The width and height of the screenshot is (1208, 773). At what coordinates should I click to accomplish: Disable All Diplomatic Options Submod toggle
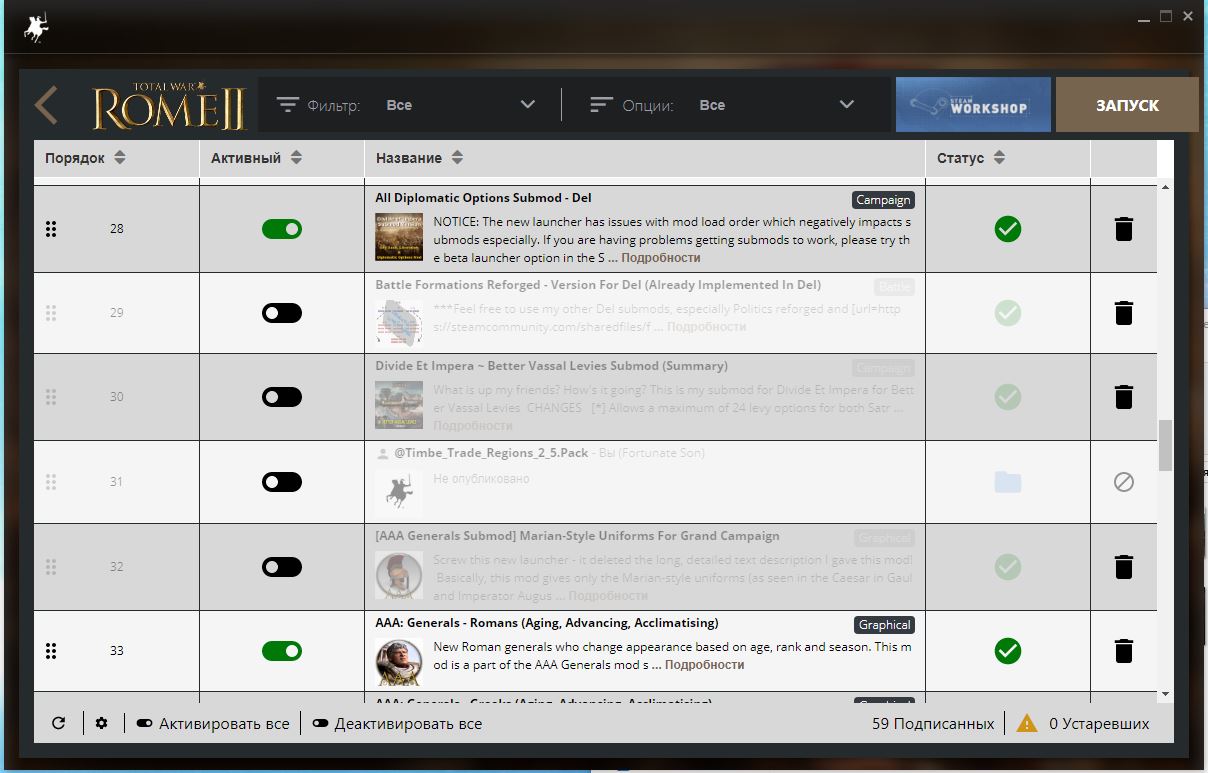click(282, 229)
